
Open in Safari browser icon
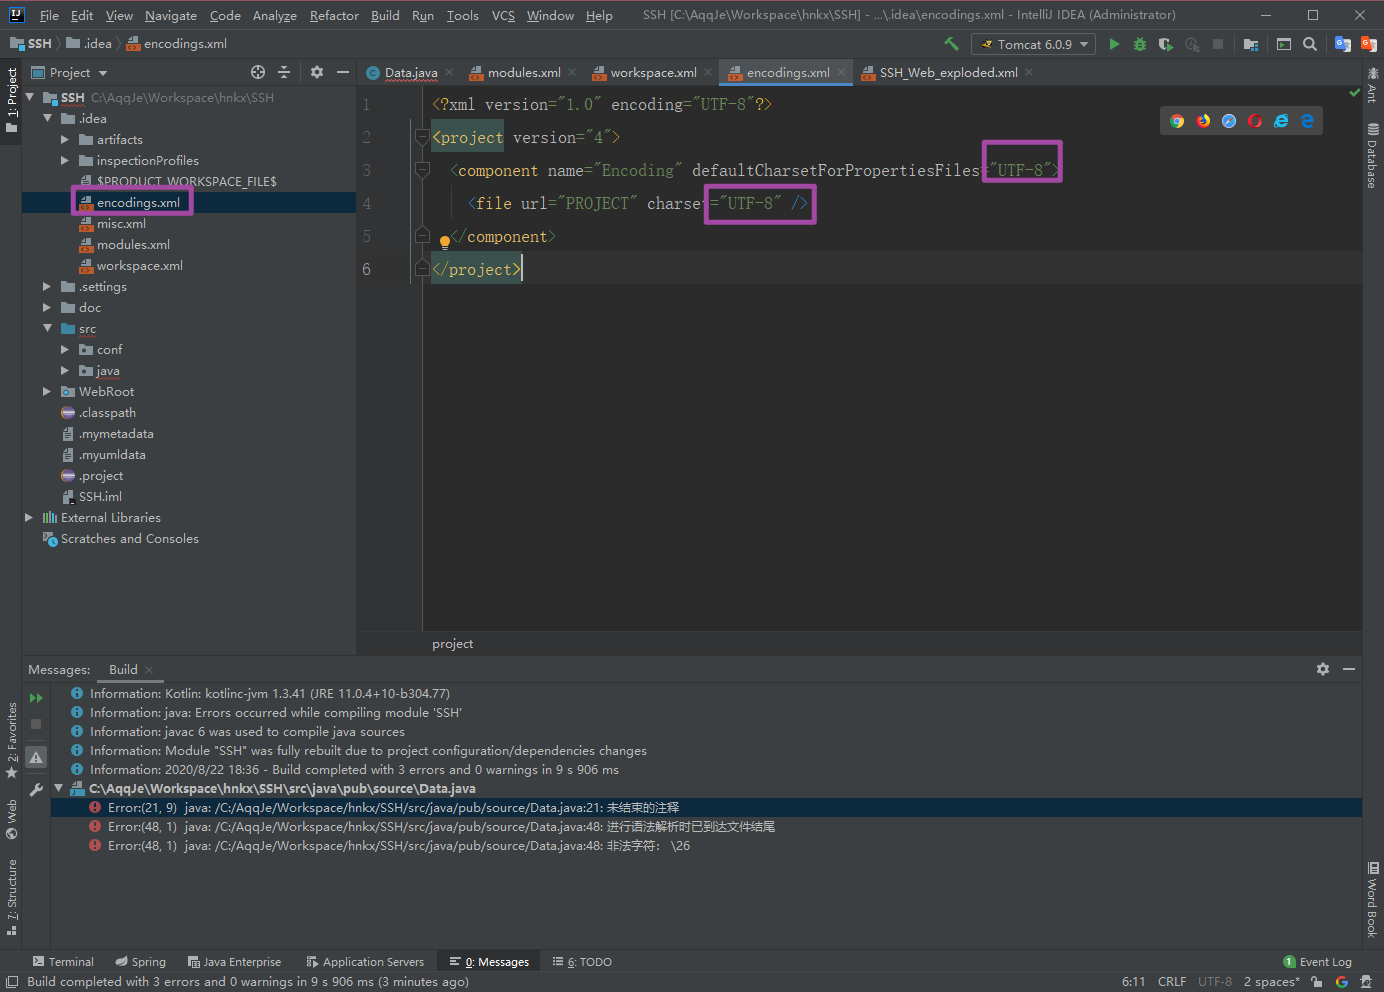pos(1229,121)
